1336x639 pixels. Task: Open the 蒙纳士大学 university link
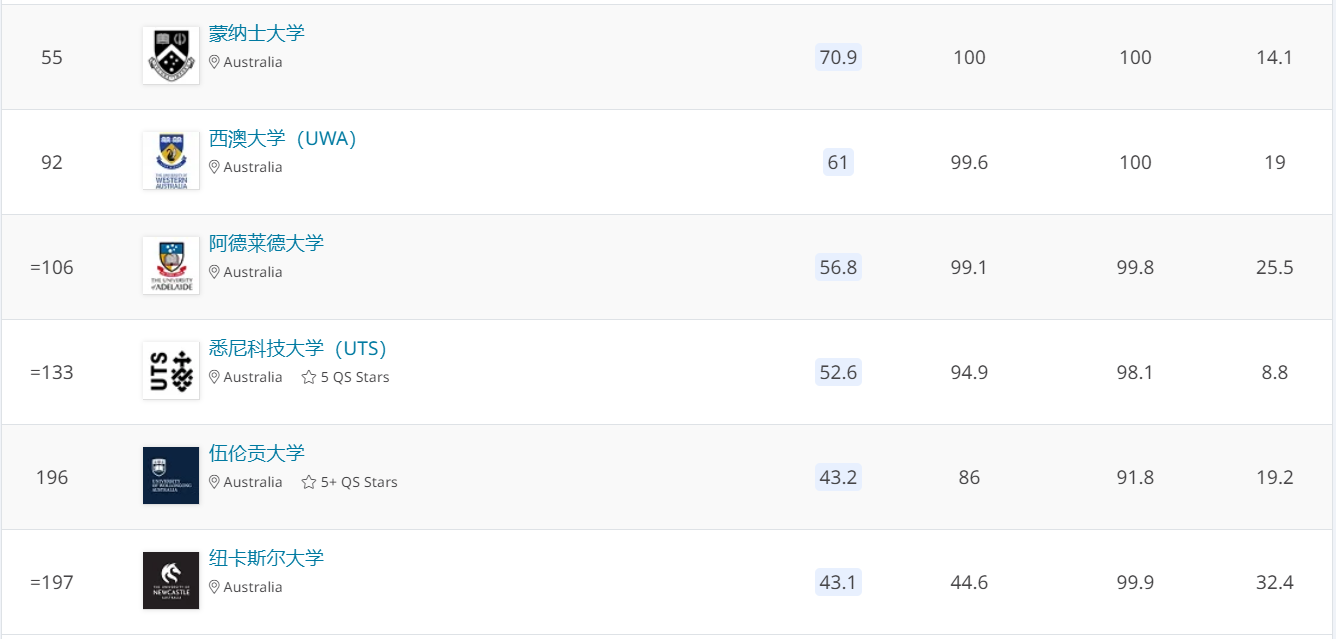click(257, 33)
